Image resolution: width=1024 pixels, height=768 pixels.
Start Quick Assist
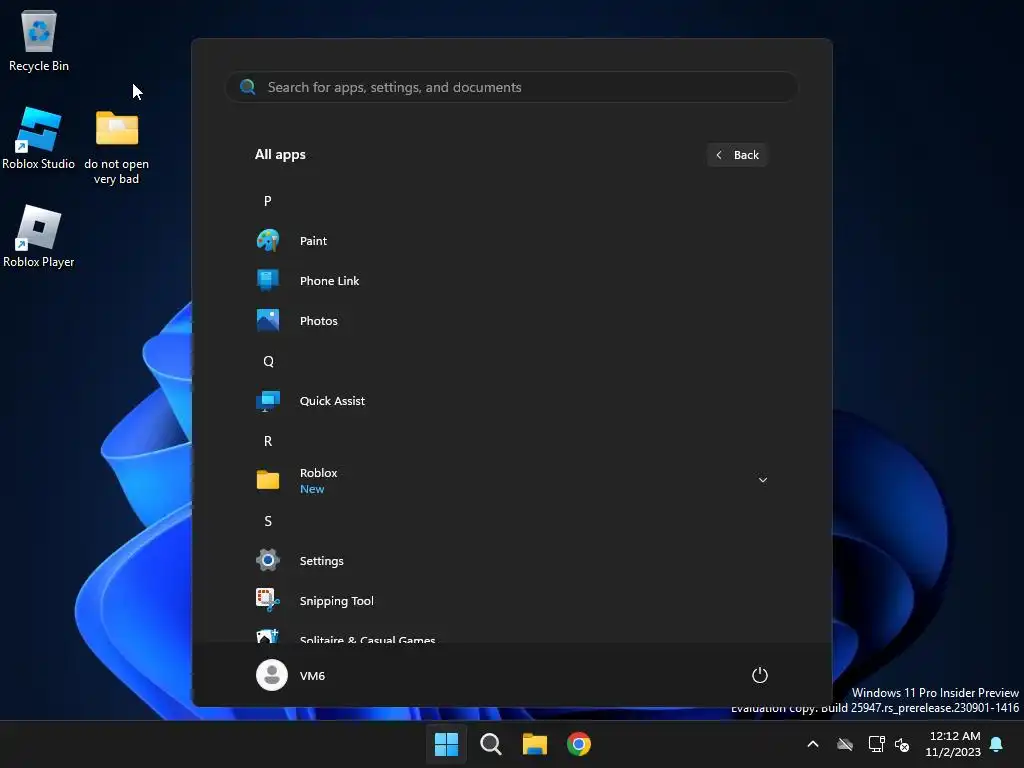pyautogui.click(x=511, y=401)
